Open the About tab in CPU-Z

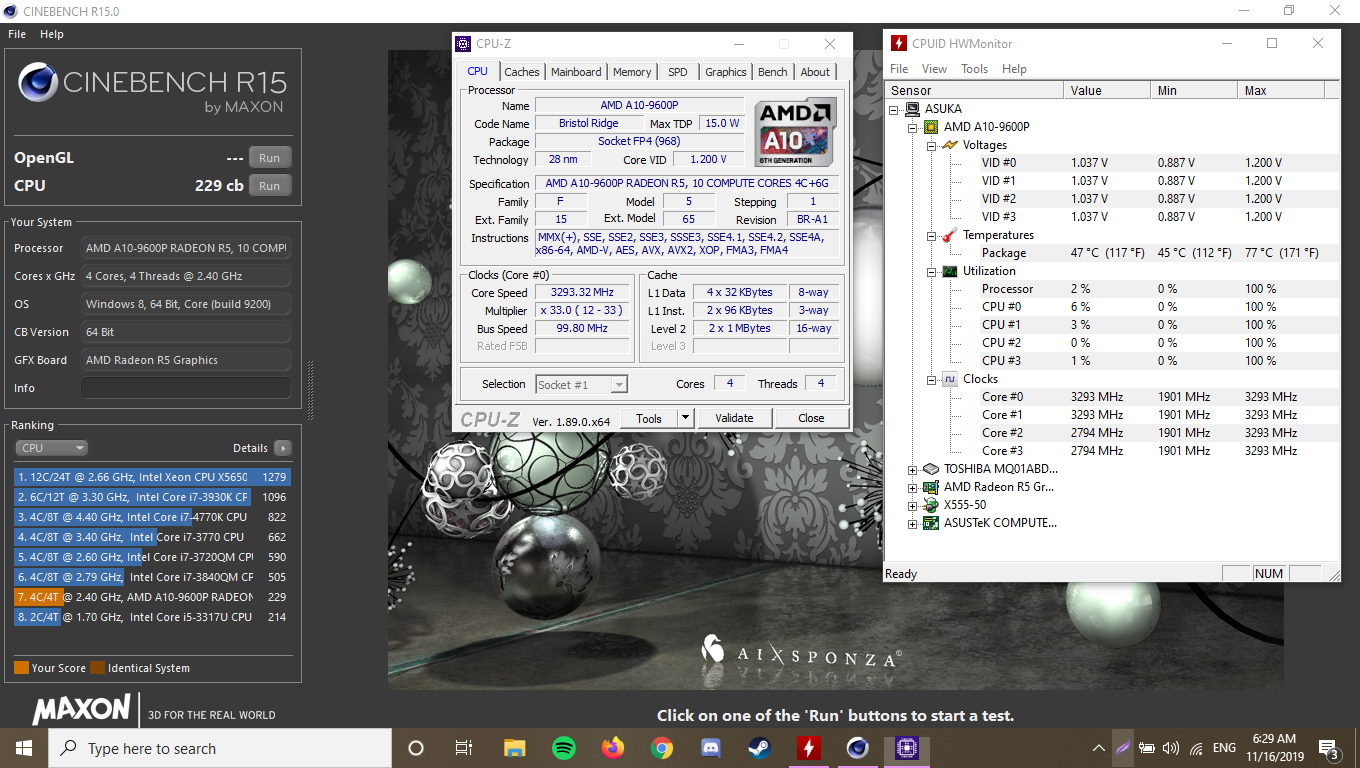click(x=815, y=72)
